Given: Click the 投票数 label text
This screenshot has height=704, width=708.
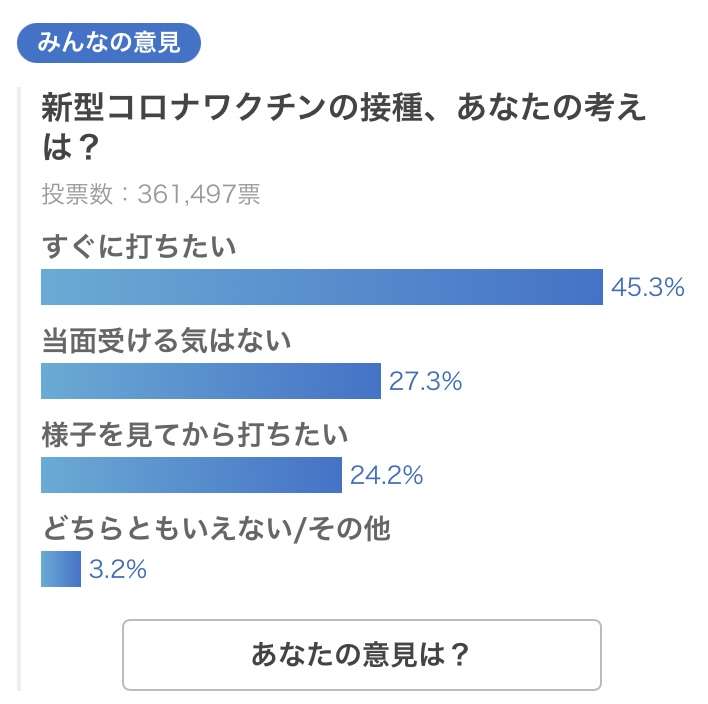Looking at the screenshot, I should 77,194.
